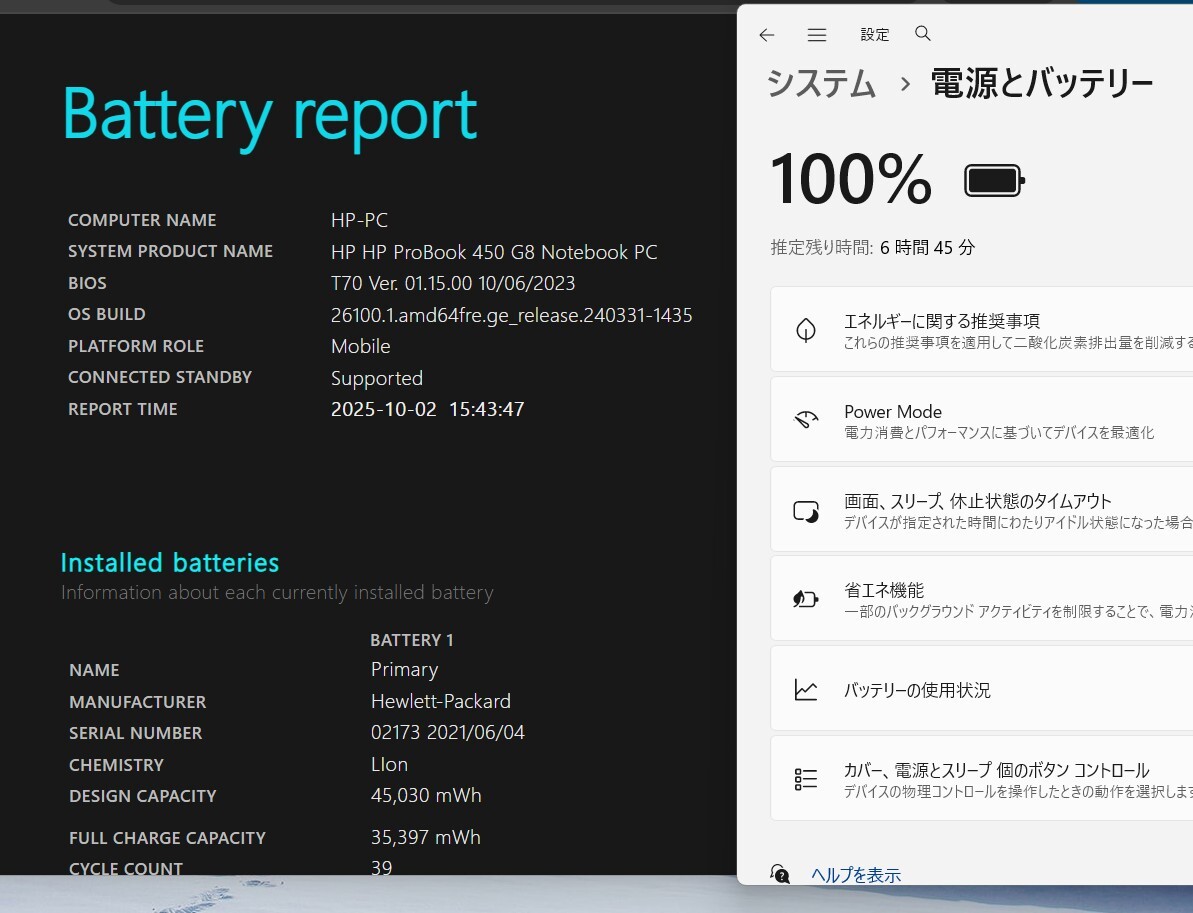Viewport: 1193px width, 913px height.
Task: Click the lid and power button controls icon
Action: (x=806, y=779)
